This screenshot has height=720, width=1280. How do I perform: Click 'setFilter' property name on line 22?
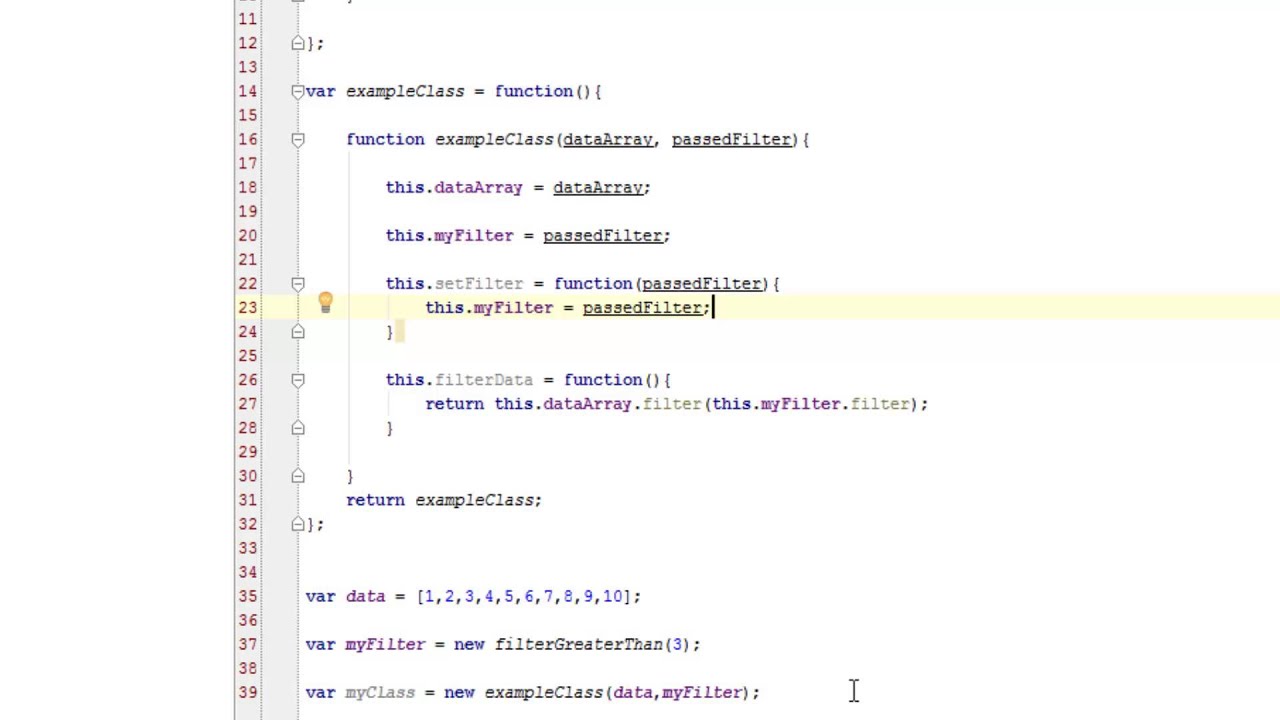coord(478,283)
